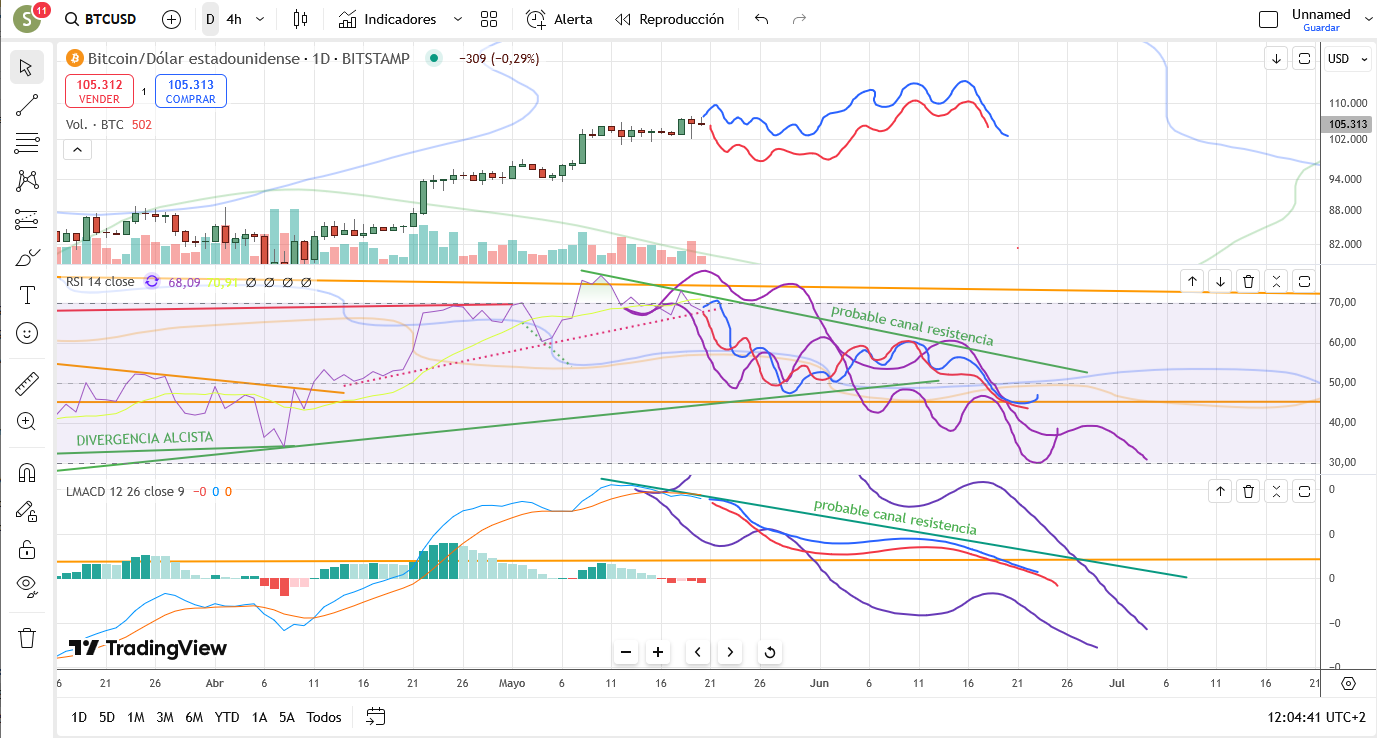Select the 3M date range
The width and height of the screenshot is (1377, 738).
click(x=165, y=717)
